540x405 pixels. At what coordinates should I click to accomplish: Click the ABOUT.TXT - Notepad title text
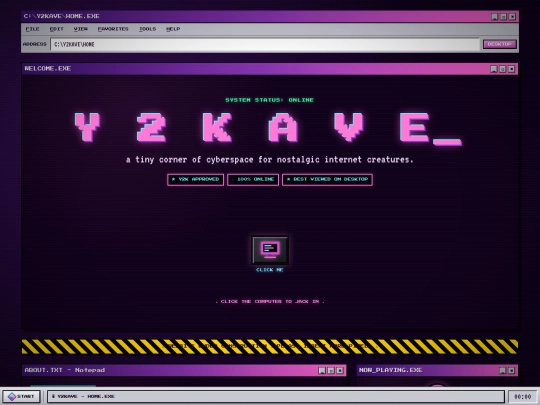click(x=65, y=370)
